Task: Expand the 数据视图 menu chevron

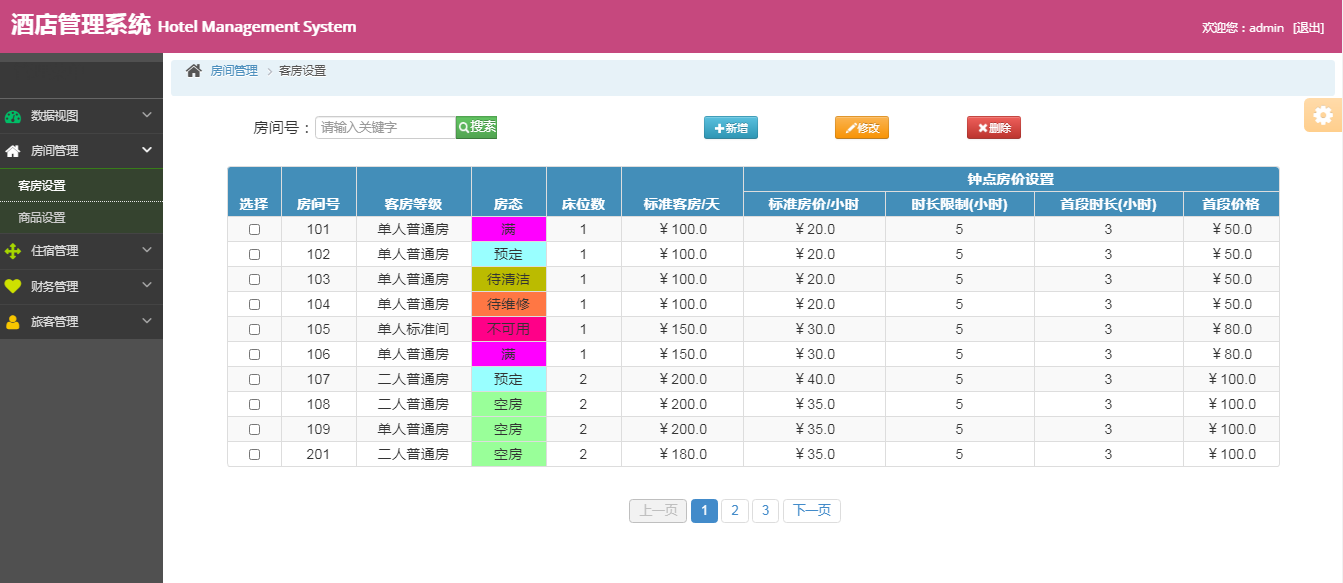Action: point(147,115)
